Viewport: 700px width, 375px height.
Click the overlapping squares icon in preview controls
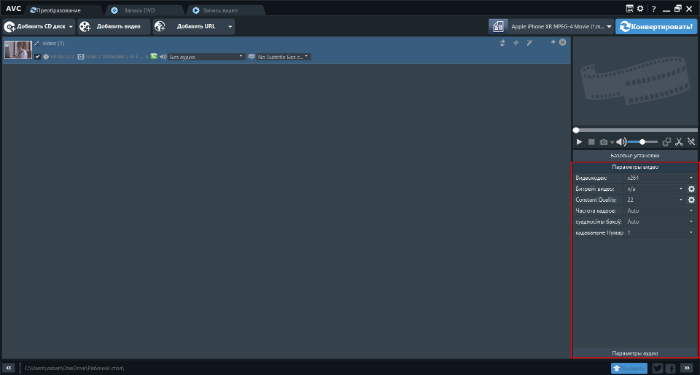(x=667, y=142)
